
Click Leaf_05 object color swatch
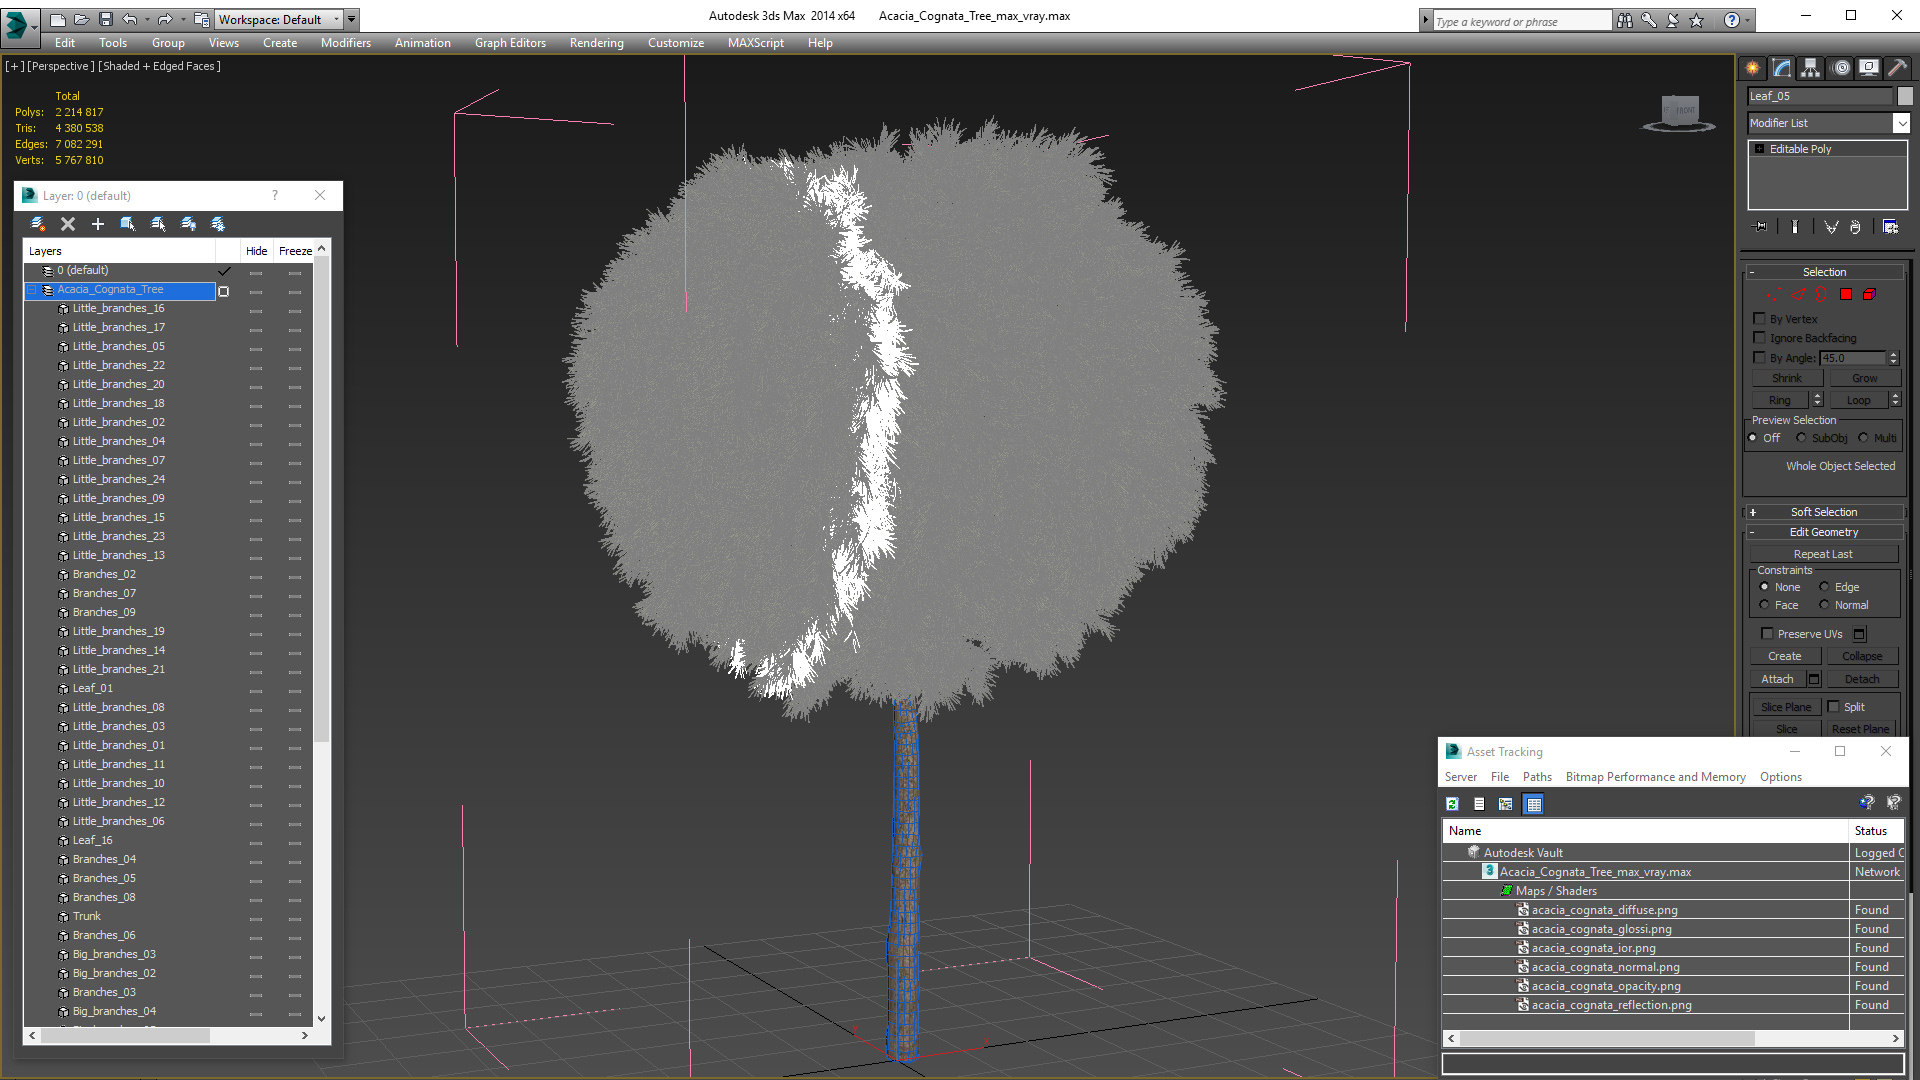pos(1905,96)
